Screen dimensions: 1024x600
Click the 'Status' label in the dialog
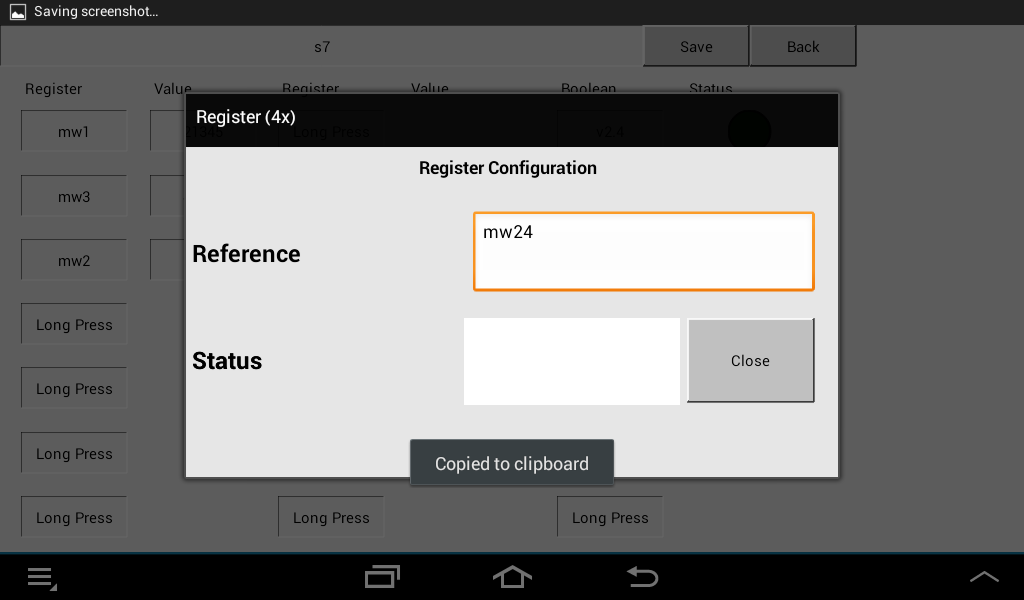pyautogui.click(x=227, y=360)
